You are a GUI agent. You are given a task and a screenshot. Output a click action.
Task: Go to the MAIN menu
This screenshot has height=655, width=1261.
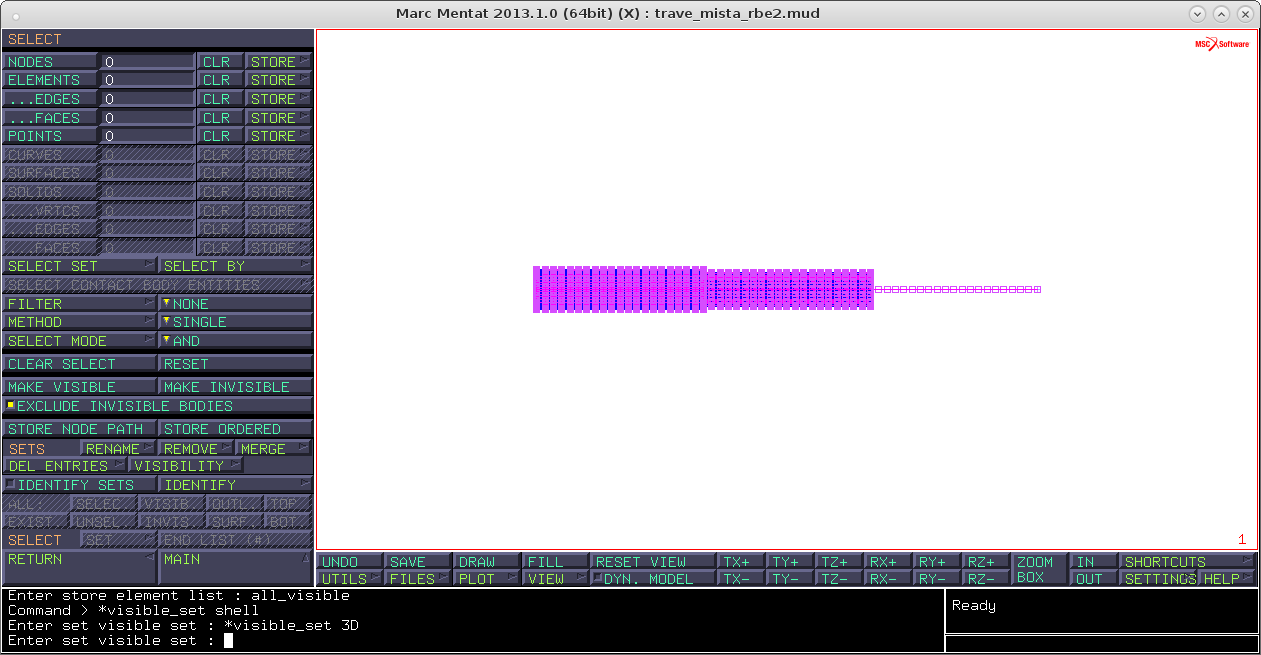(x=236, y=567)
